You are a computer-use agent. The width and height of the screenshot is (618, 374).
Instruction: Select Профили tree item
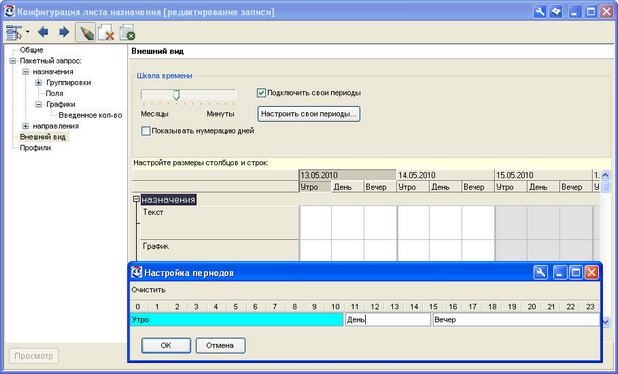click(35, 148)
